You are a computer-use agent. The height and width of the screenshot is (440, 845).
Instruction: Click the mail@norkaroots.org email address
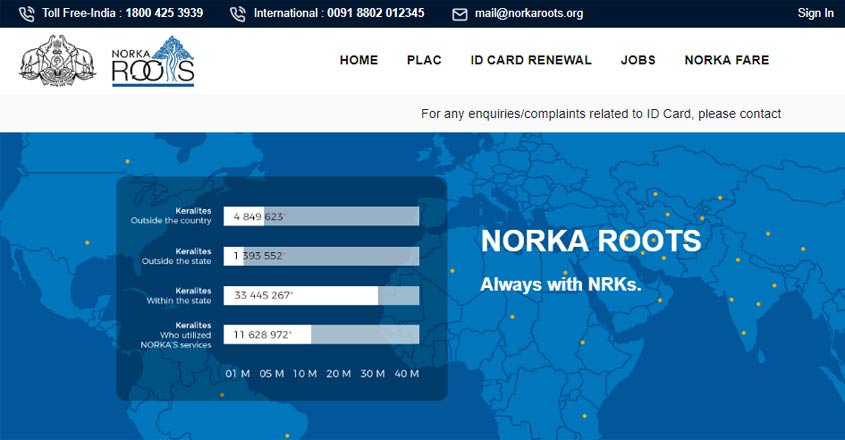529,14
